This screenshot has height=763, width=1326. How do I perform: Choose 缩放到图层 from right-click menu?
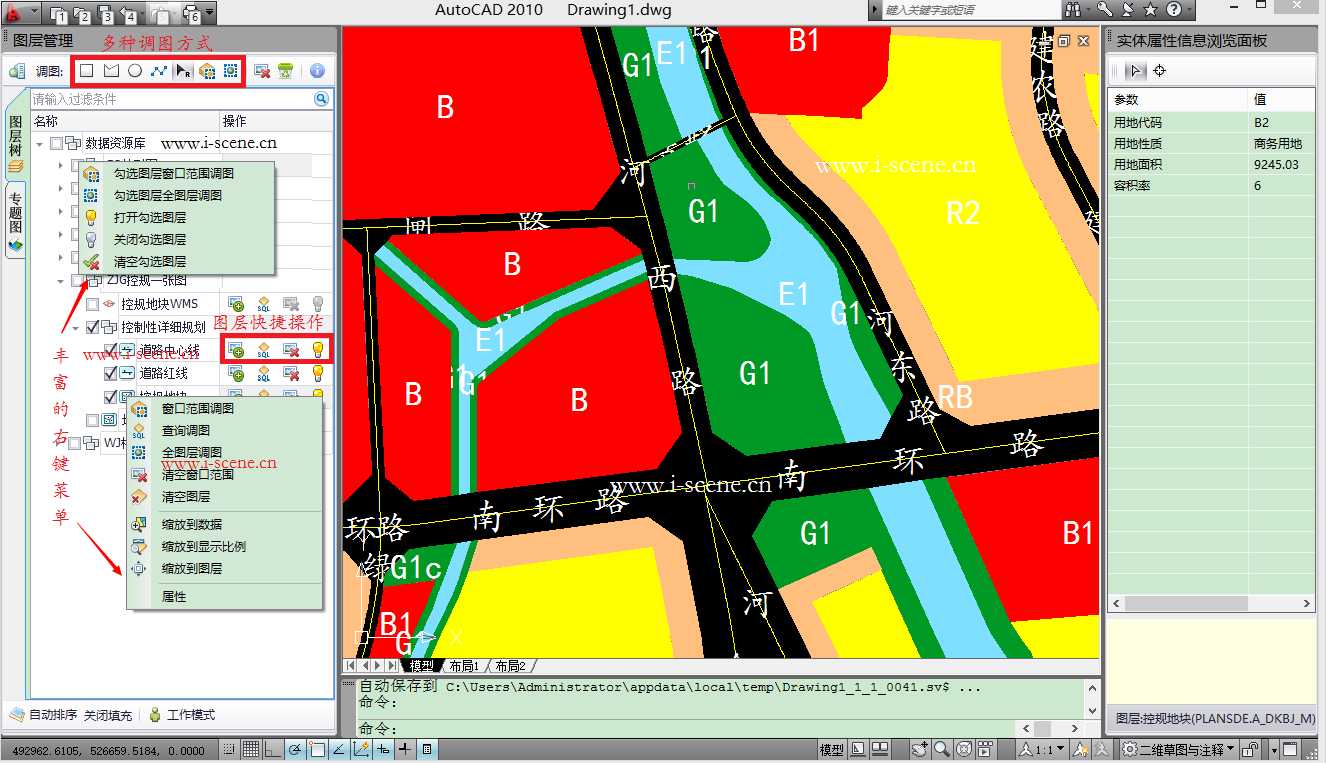[192, 568]
